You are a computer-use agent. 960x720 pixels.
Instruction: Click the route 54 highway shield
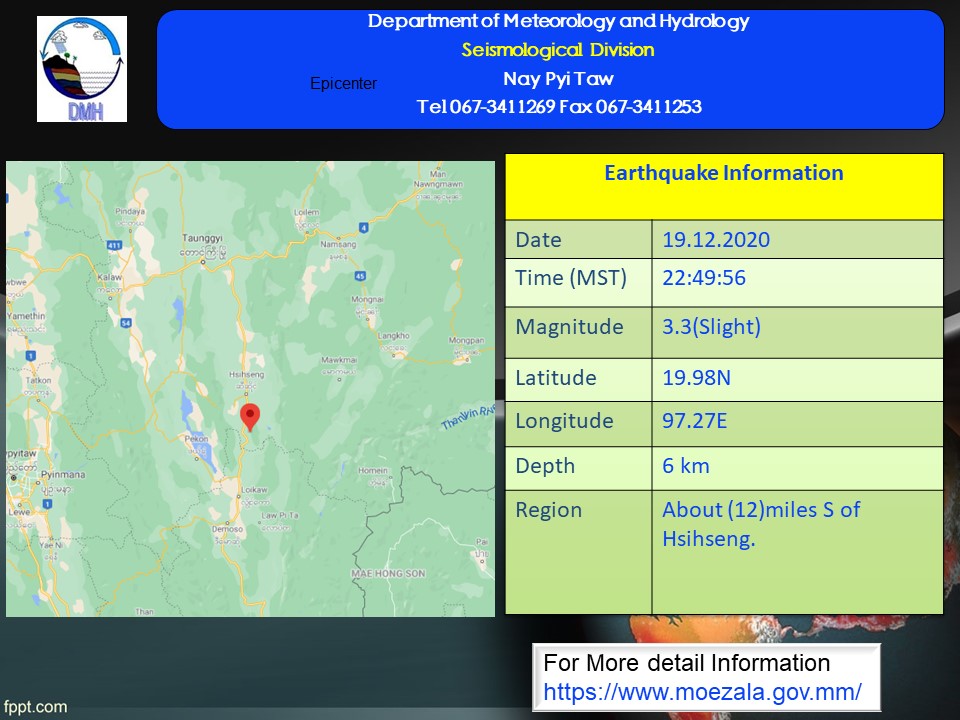click(126, 323)
